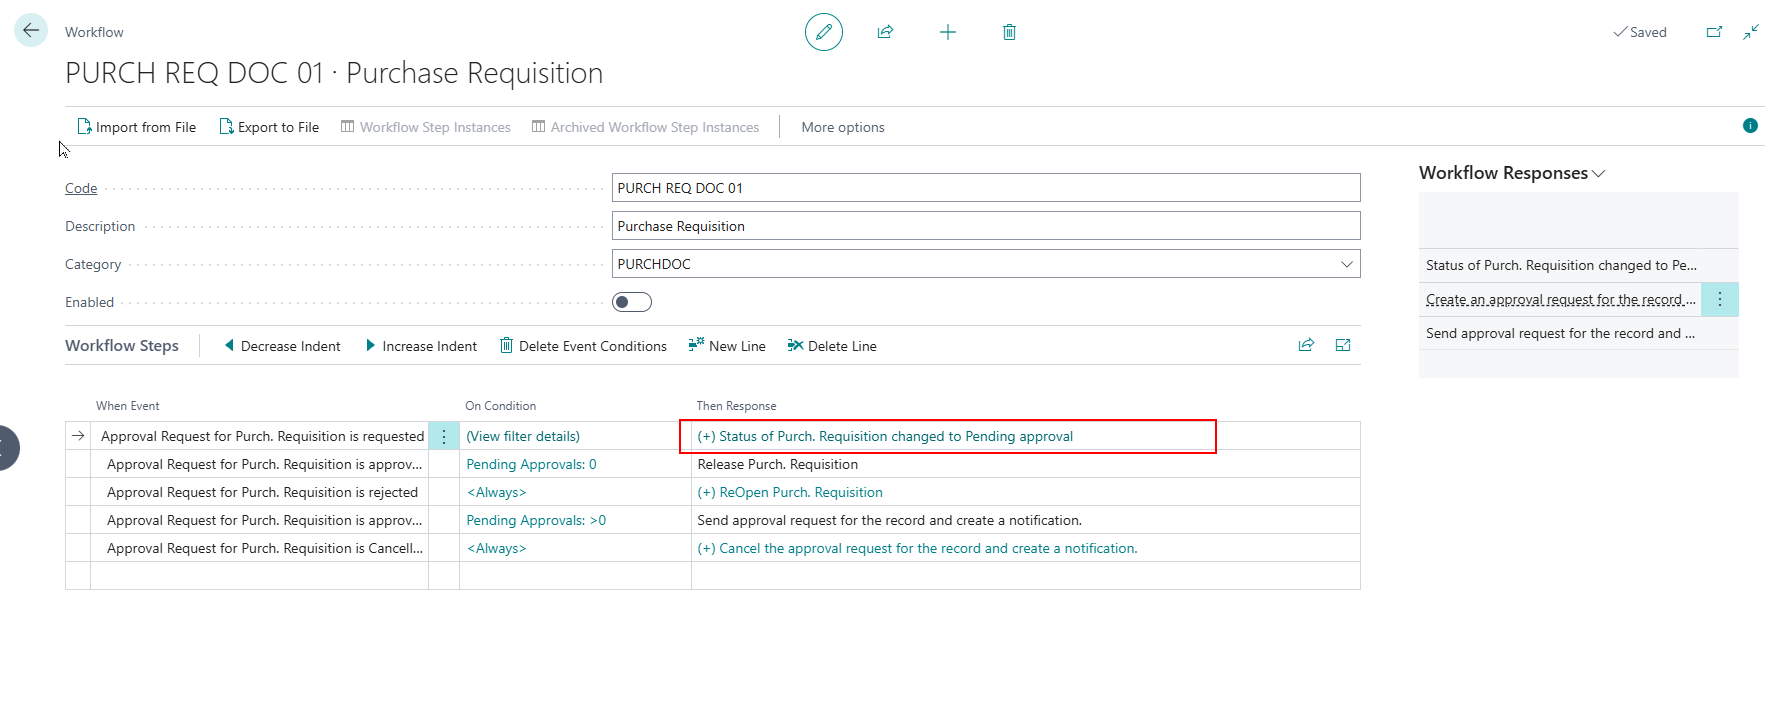The height and width of the screenshot is (719, 1765).
Task: Click the share icon in header
Action: [x=885, y=32]
